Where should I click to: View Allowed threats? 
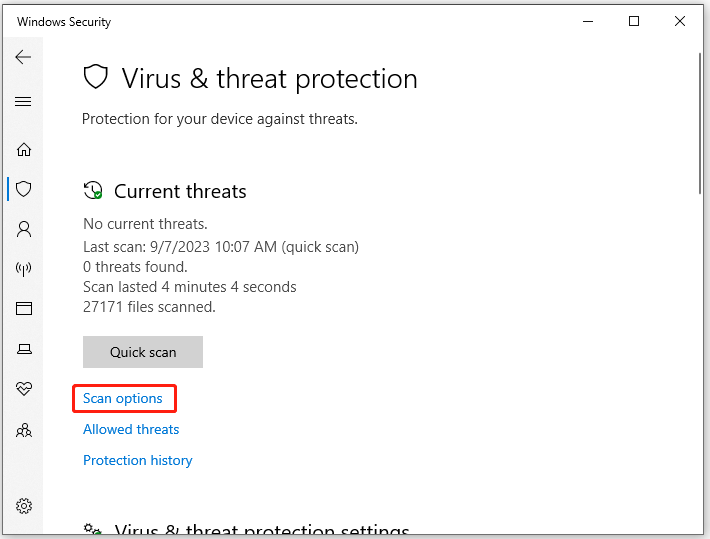point(131,429)
